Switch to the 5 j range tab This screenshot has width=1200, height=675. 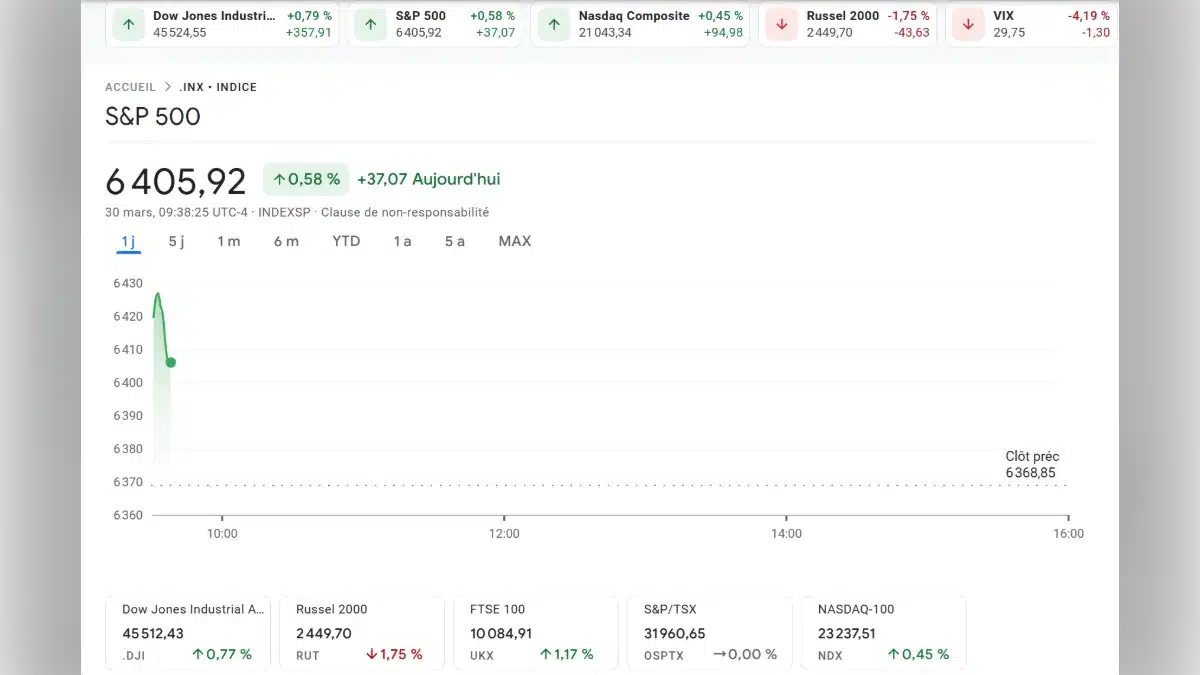pos(177,241)
